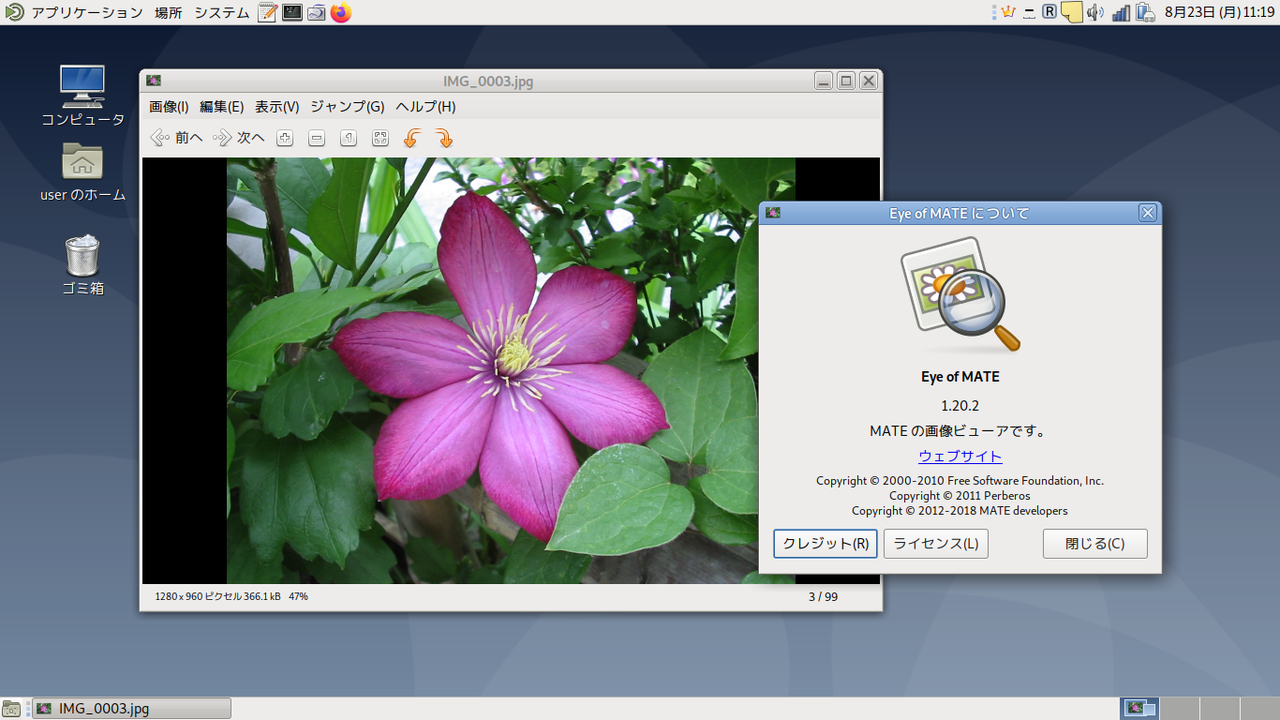Viewport: 1280px width, 720px height.
Task: Rotate image counter-clockwise icon
Action: coord(412,138)
